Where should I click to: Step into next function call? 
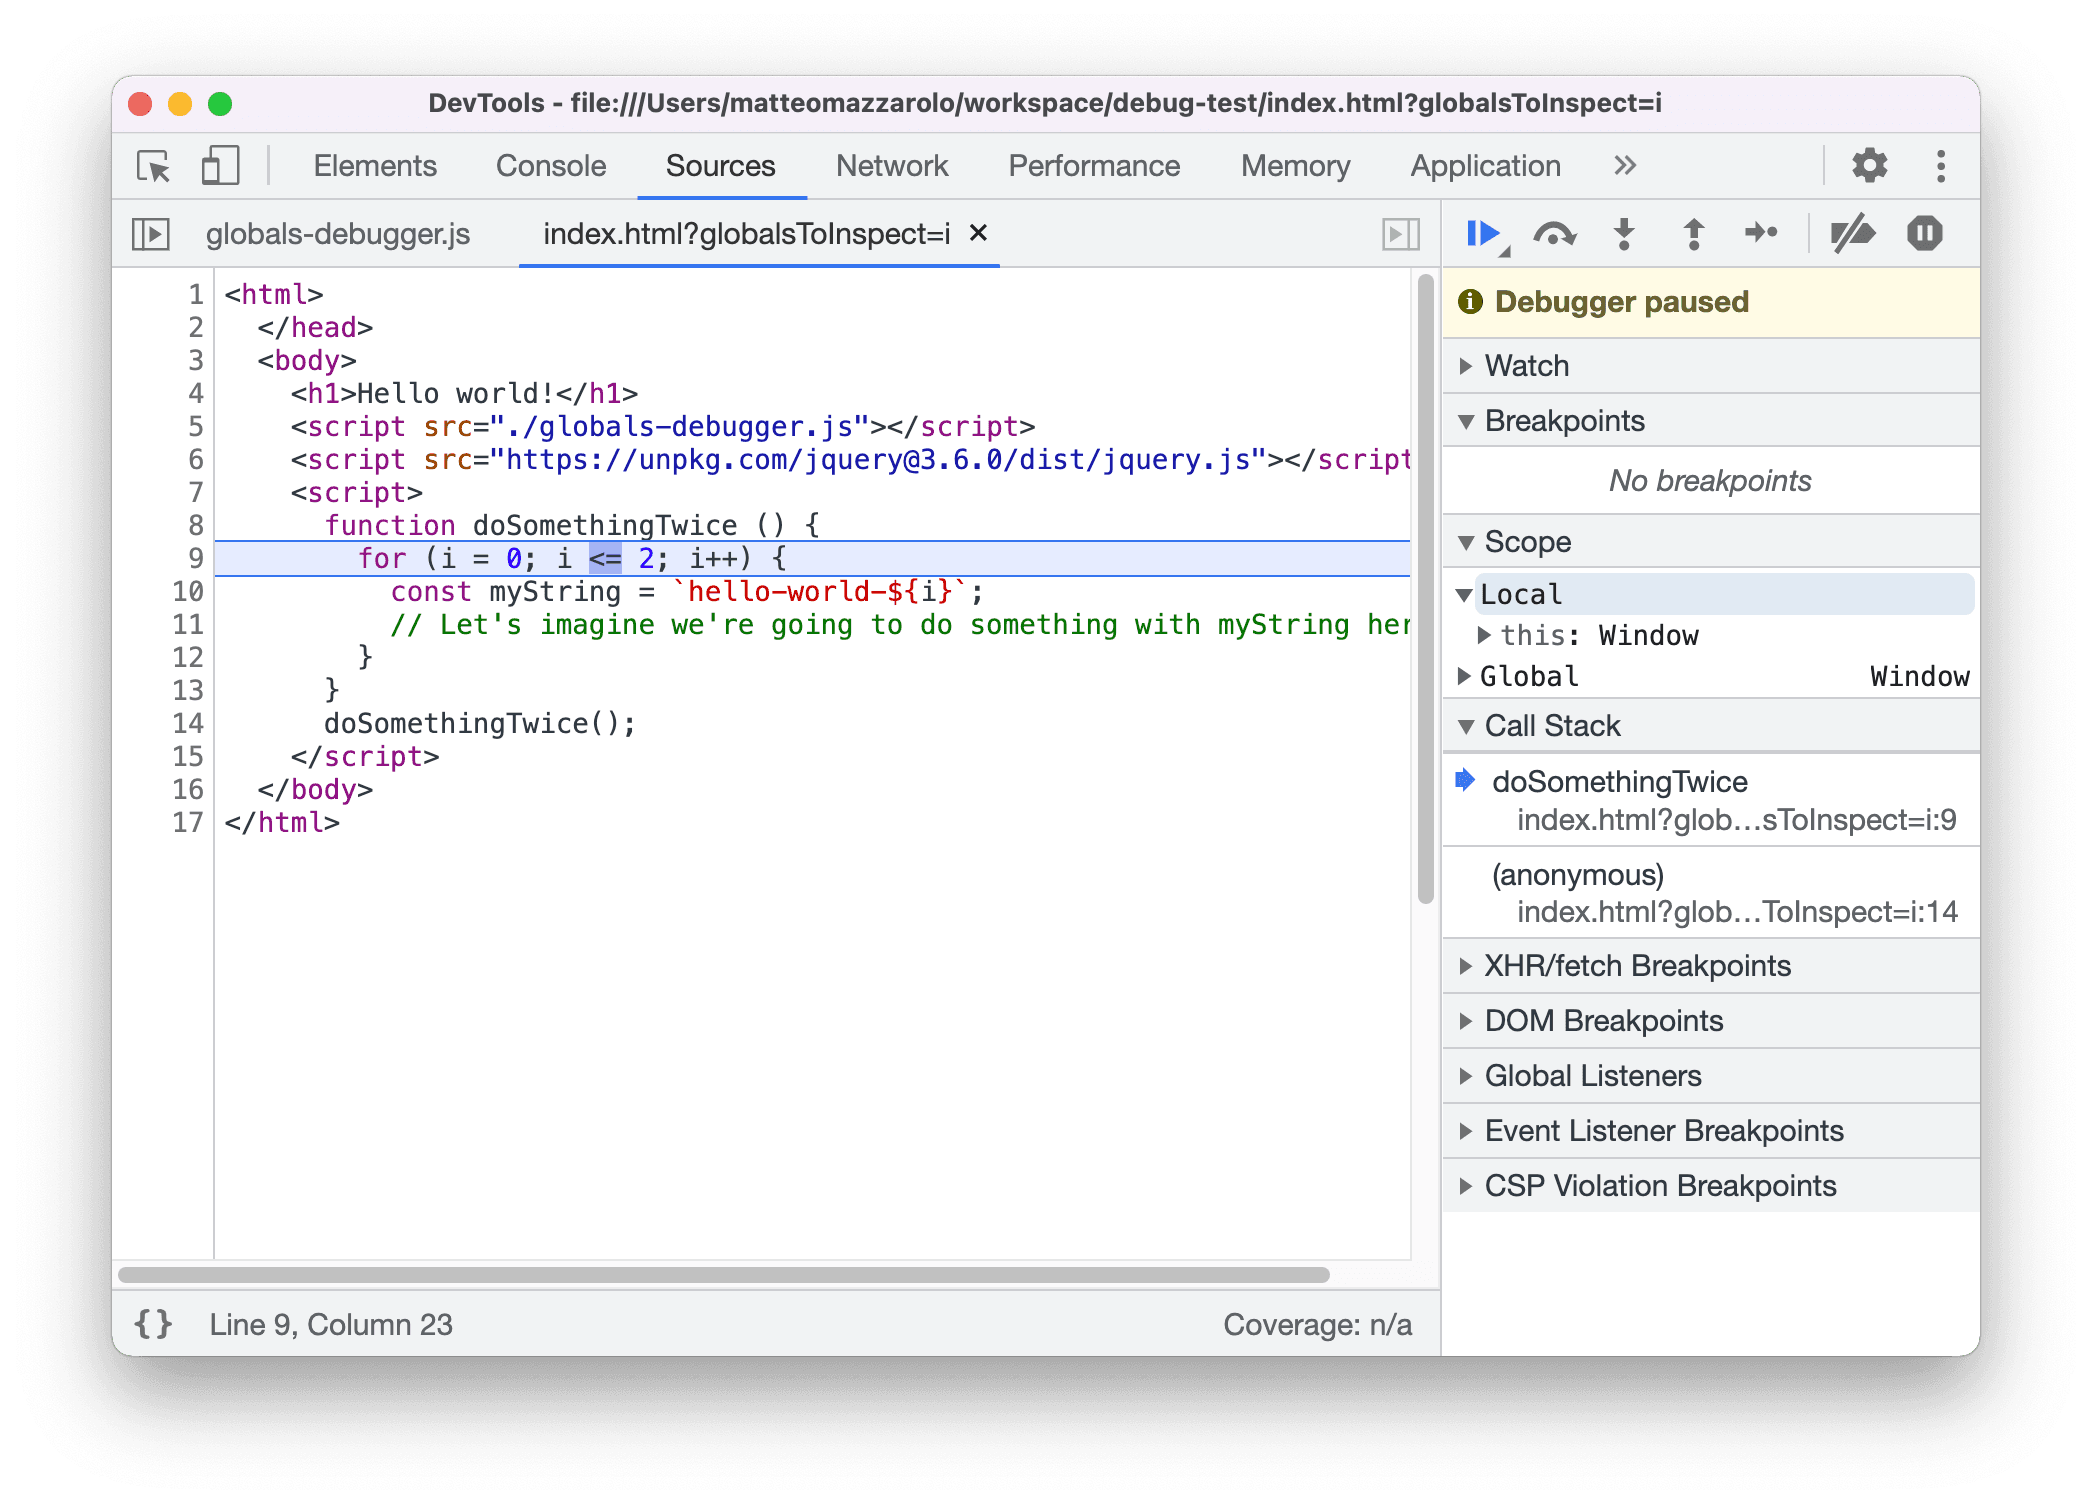(x=1624, y=234)
